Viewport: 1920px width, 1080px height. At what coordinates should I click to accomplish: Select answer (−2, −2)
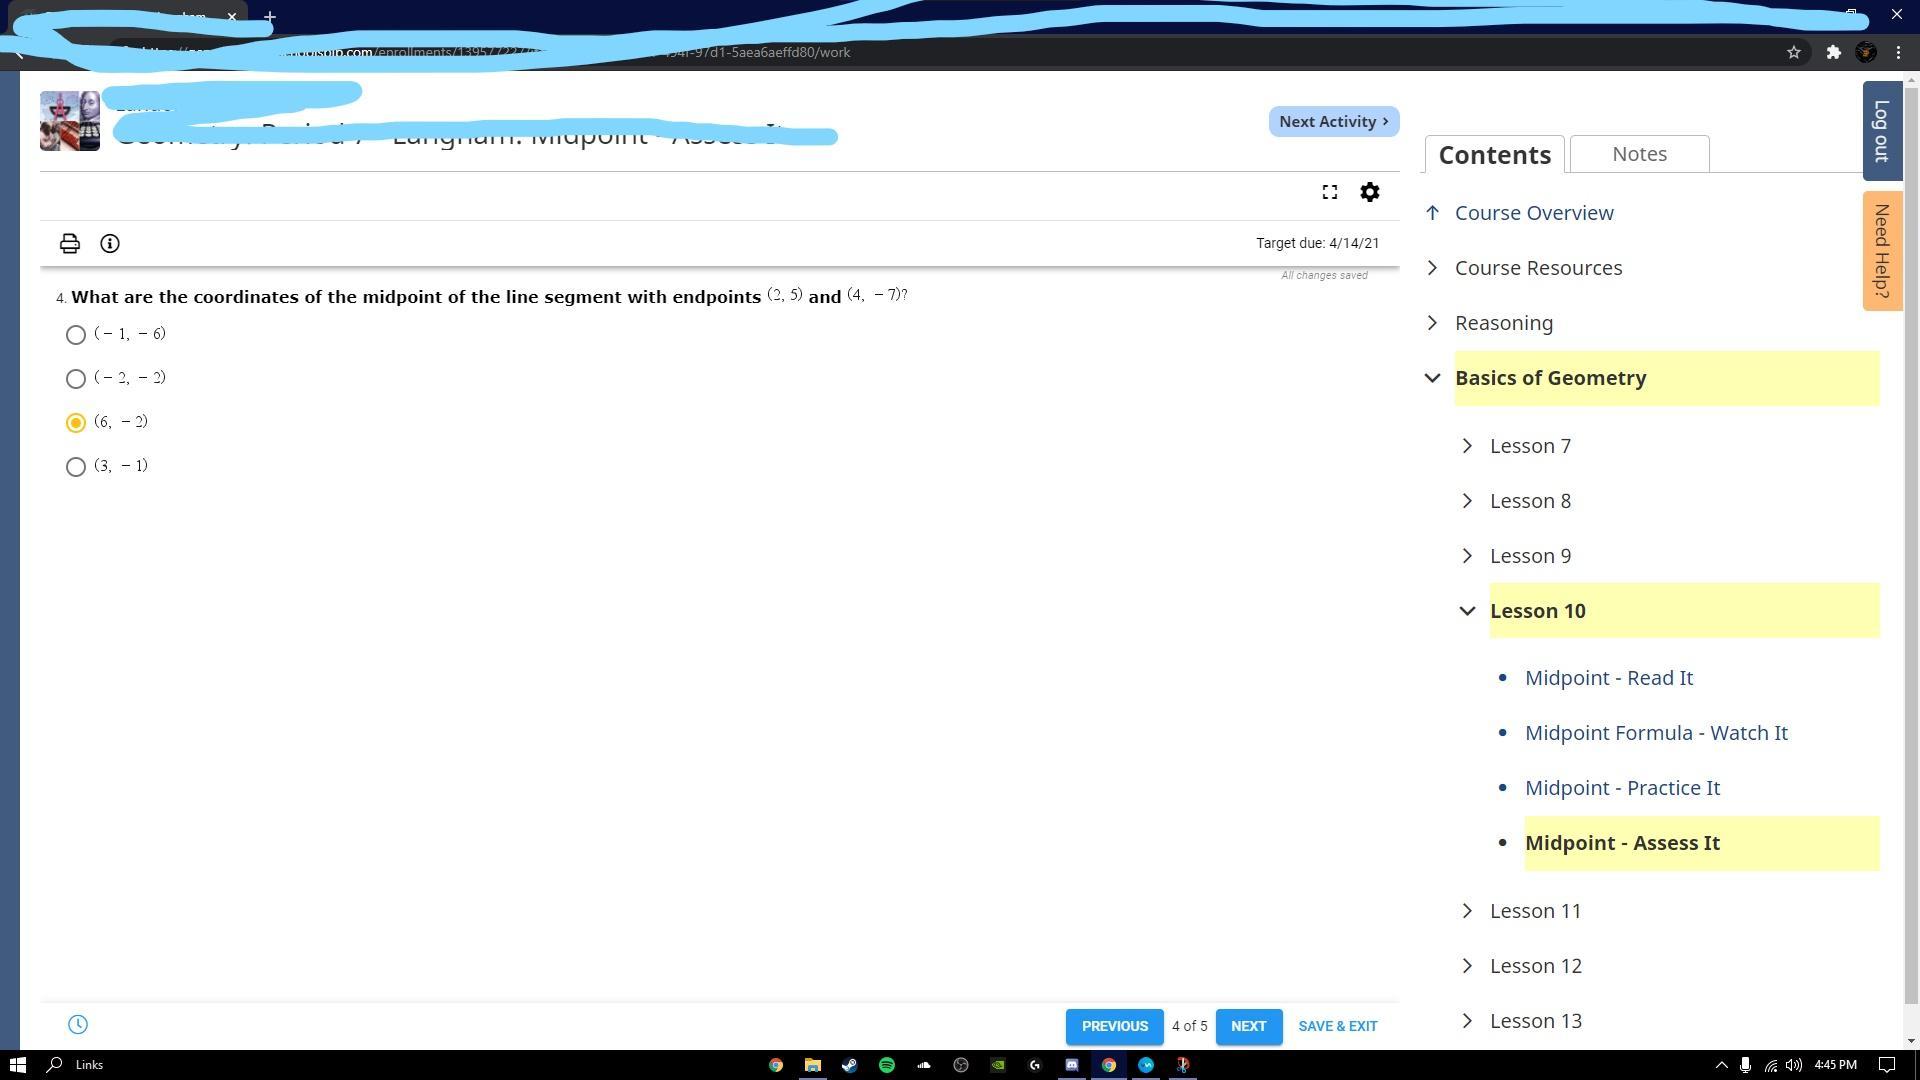[76, 379]
